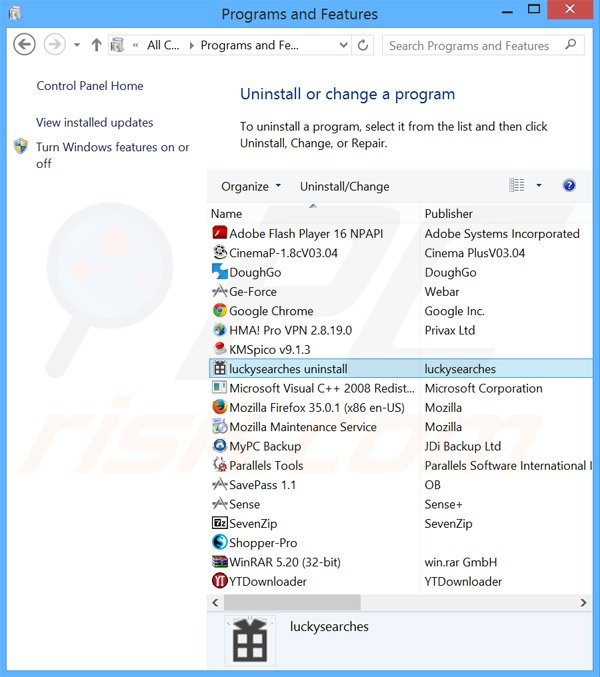
Task: Go up one level with up arrow
Action: pos(96,45)
